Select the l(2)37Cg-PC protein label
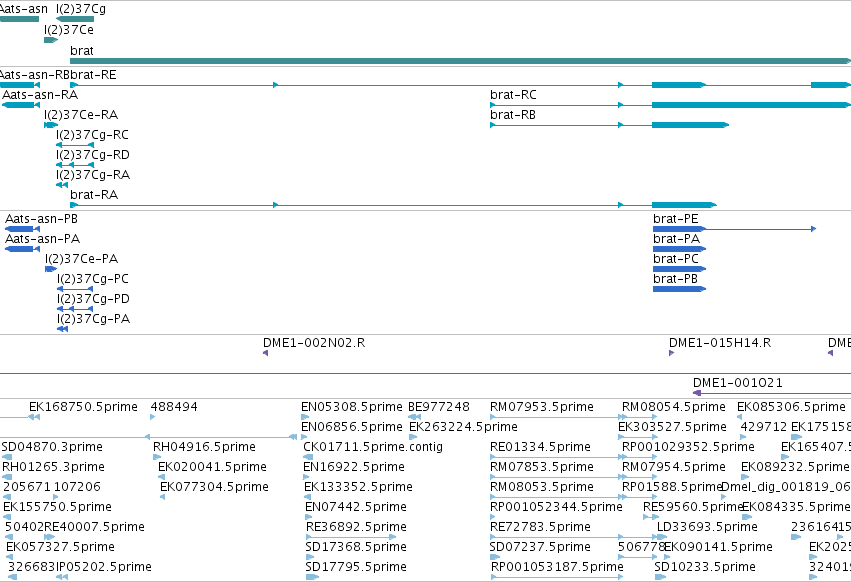 point(93,279)
